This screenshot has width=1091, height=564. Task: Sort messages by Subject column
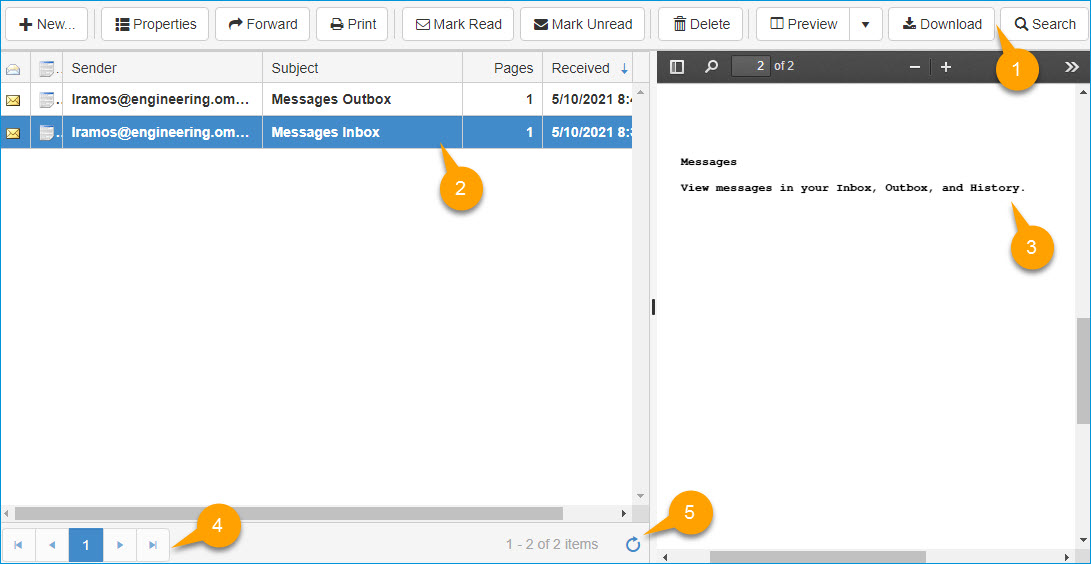coord(363,68)
